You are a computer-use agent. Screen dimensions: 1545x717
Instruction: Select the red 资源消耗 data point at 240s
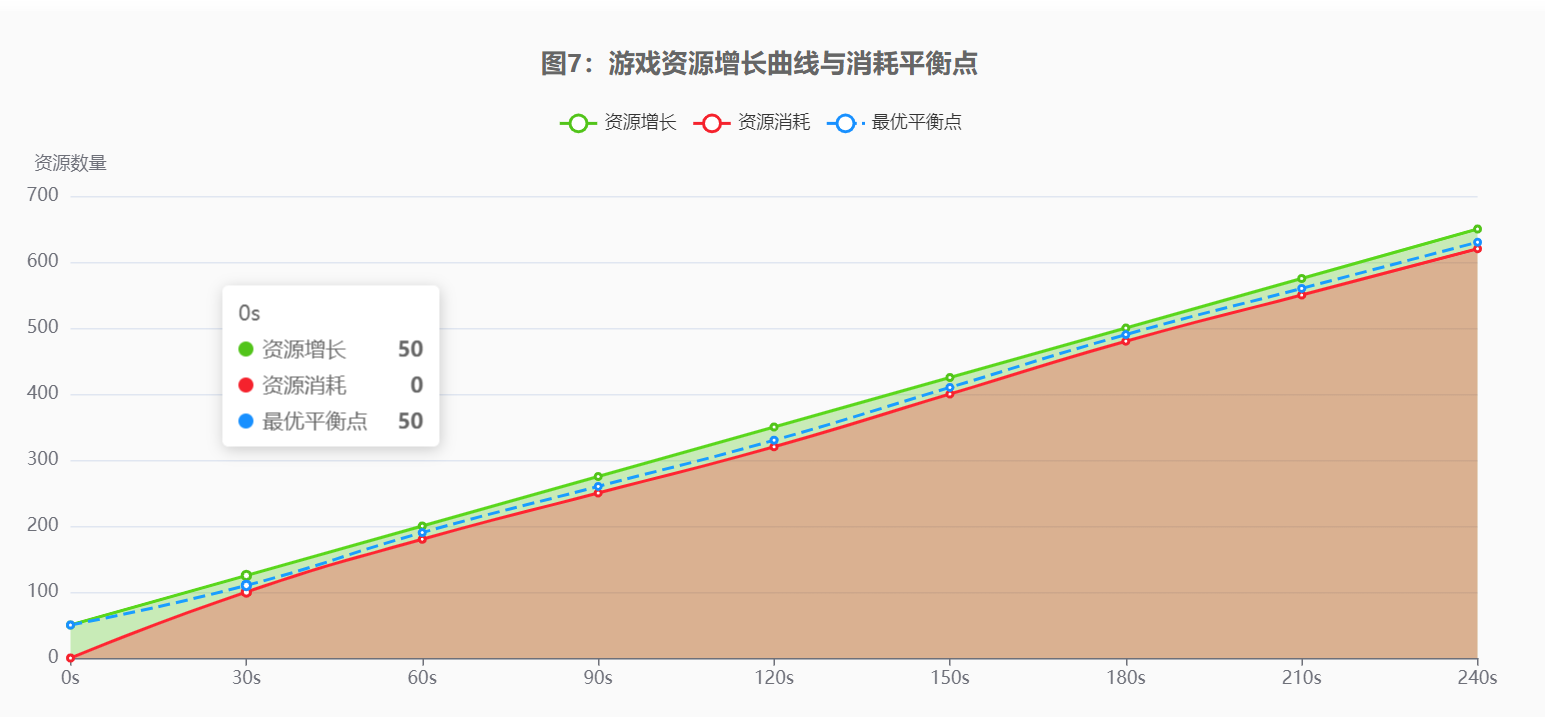pyautogui.click(x=1477, y=249)
